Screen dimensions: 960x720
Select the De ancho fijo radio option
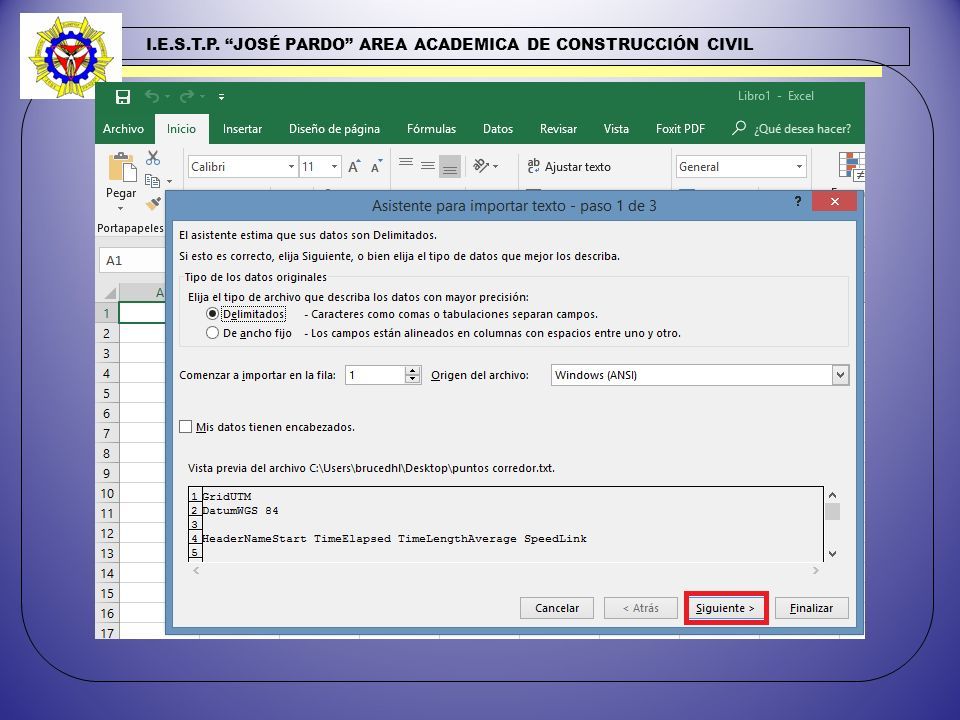[212, 332]
